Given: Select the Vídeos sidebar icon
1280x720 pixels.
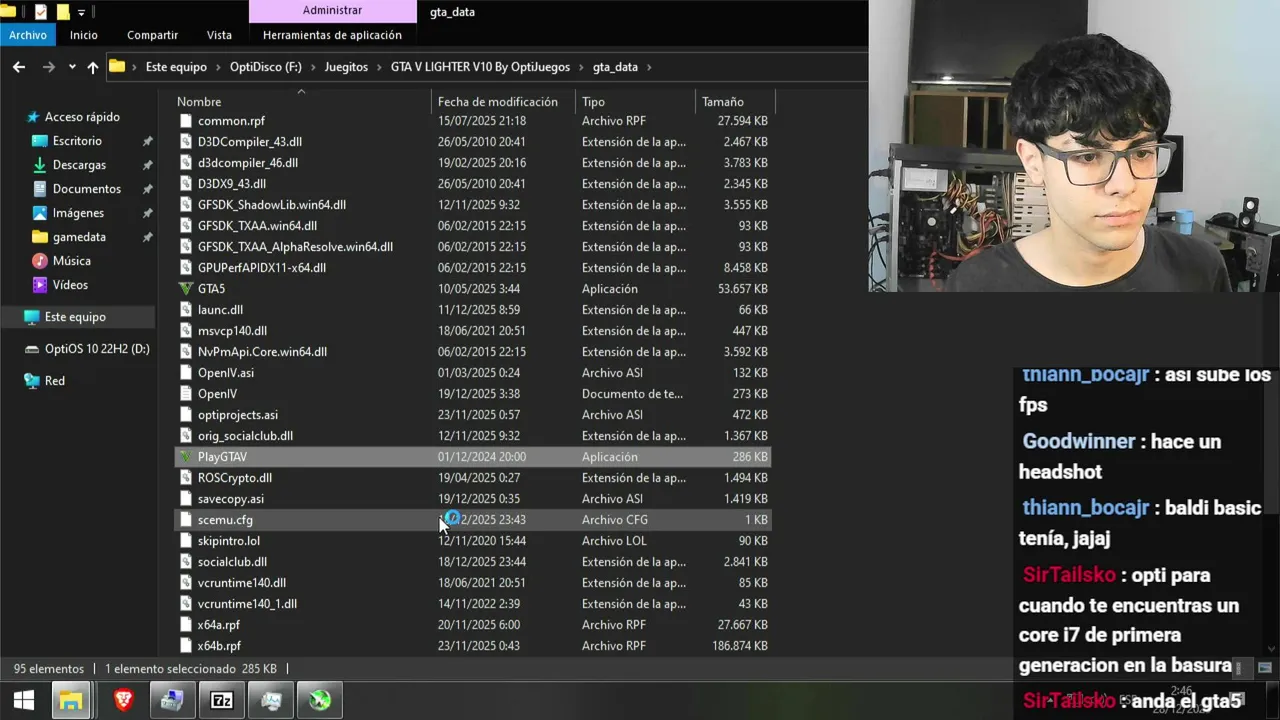Looking at the screenshot, I should click(40, 285).
